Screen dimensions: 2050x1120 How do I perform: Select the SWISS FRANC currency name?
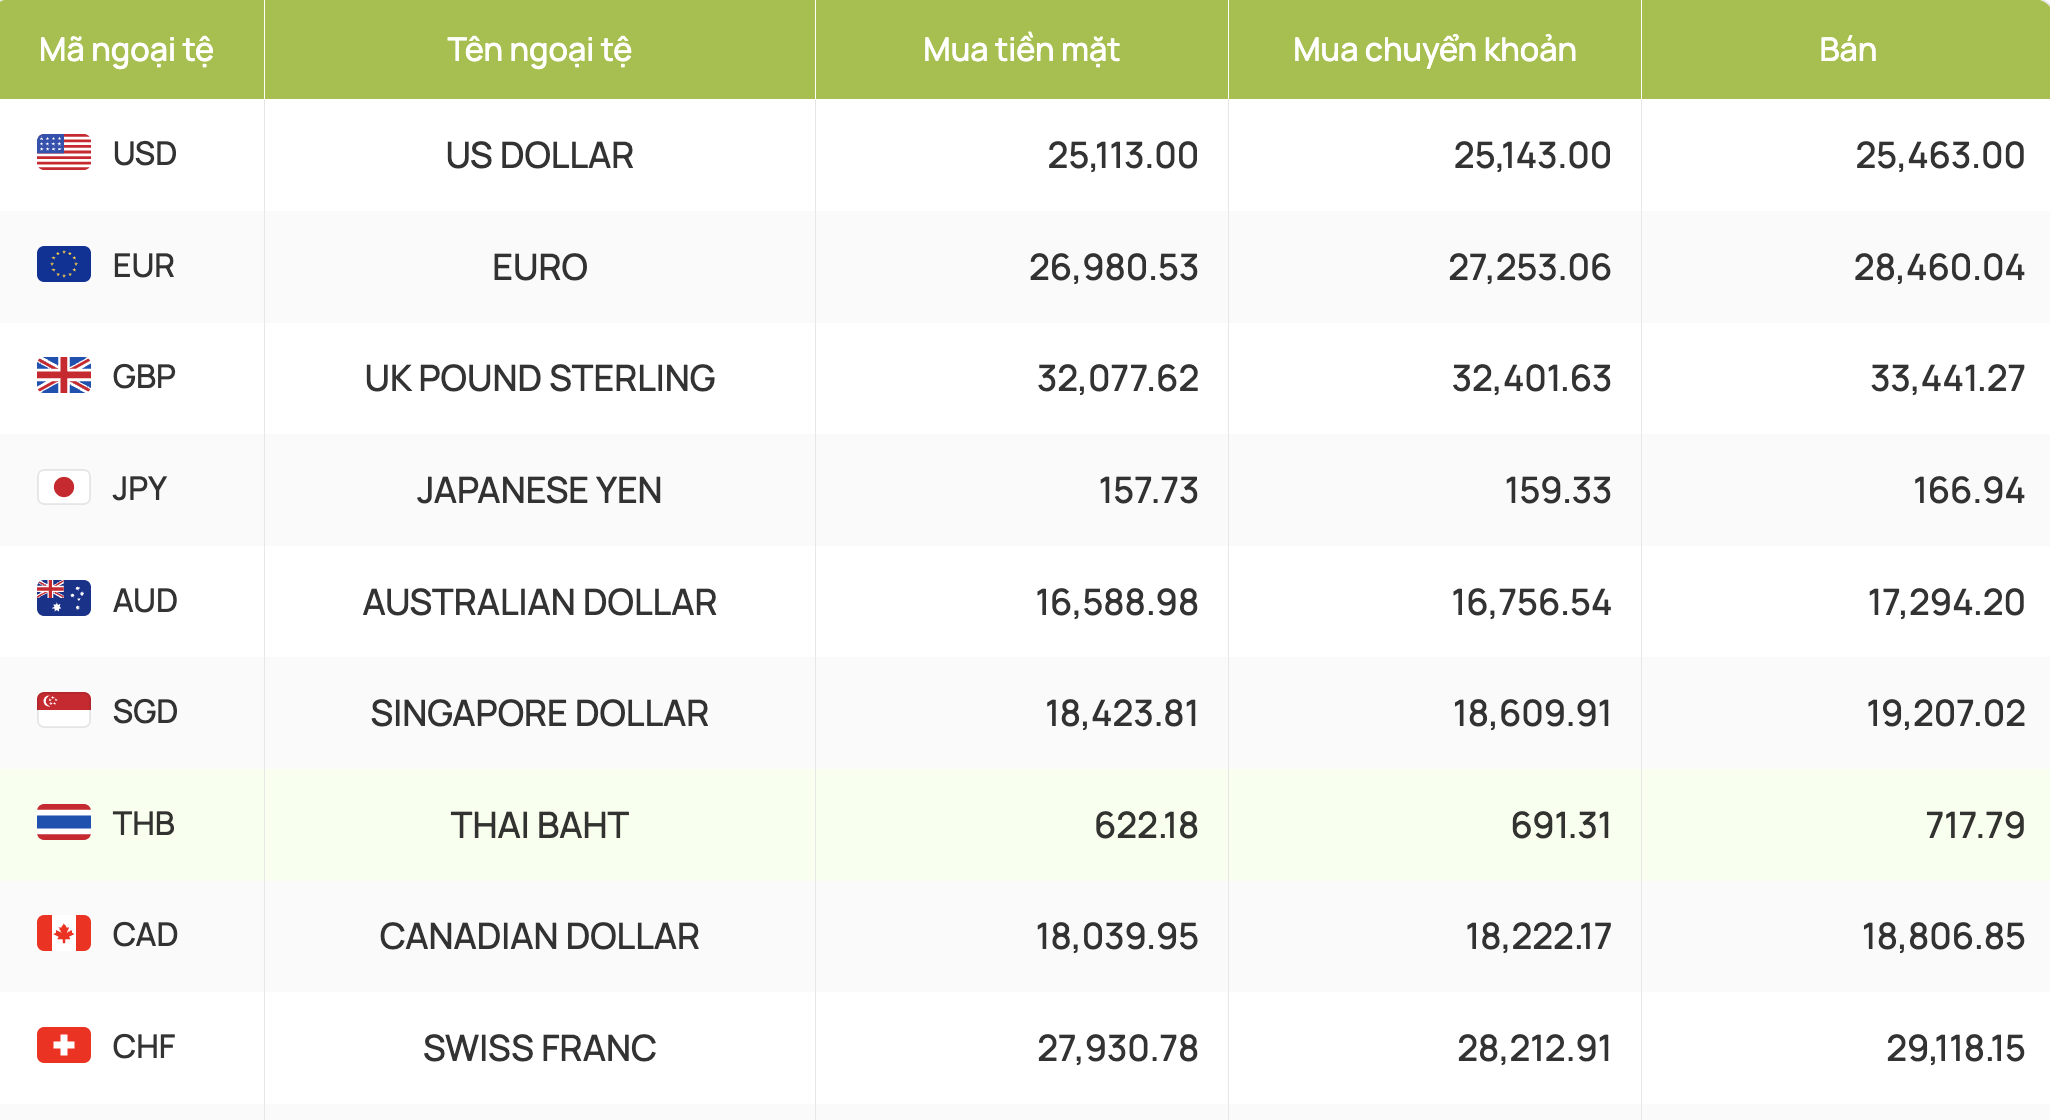coord(539,1048)
